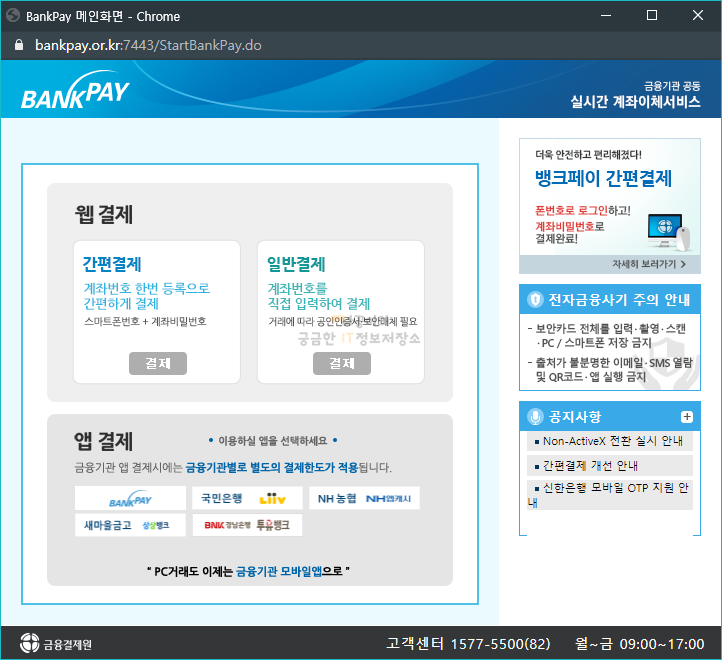The height and width of the screenshot is (660, 722).
Task: Select the 새마을금고 상상뱅크 app option
Action: 130,525
